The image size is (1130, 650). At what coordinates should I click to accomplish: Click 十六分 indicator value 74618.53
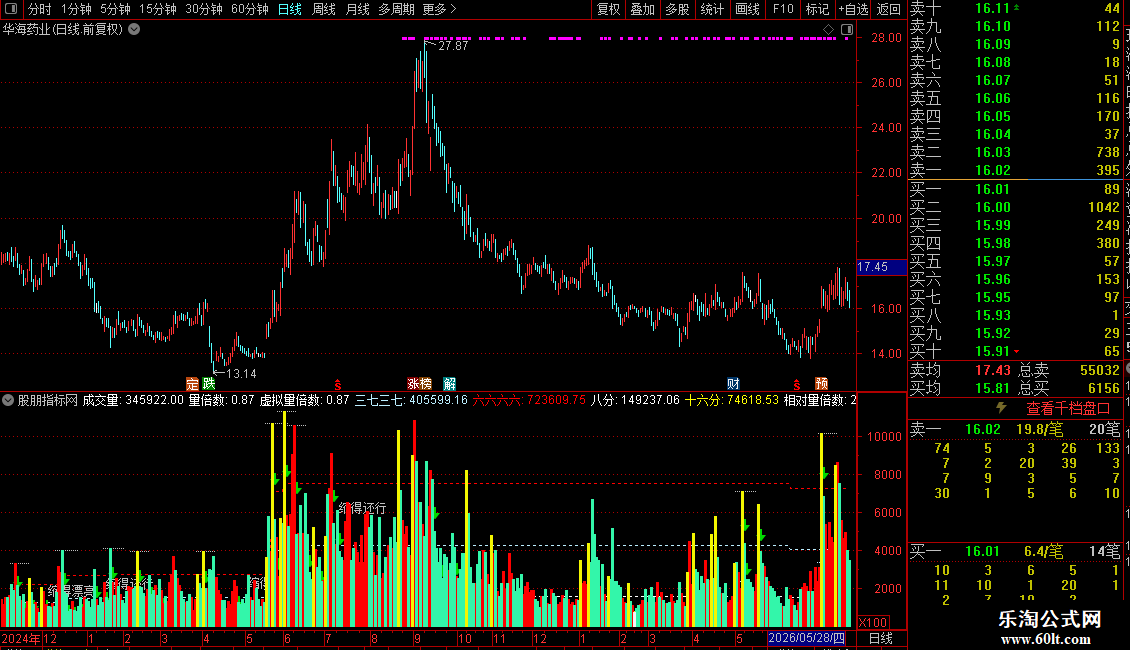(x=752, y=399)
